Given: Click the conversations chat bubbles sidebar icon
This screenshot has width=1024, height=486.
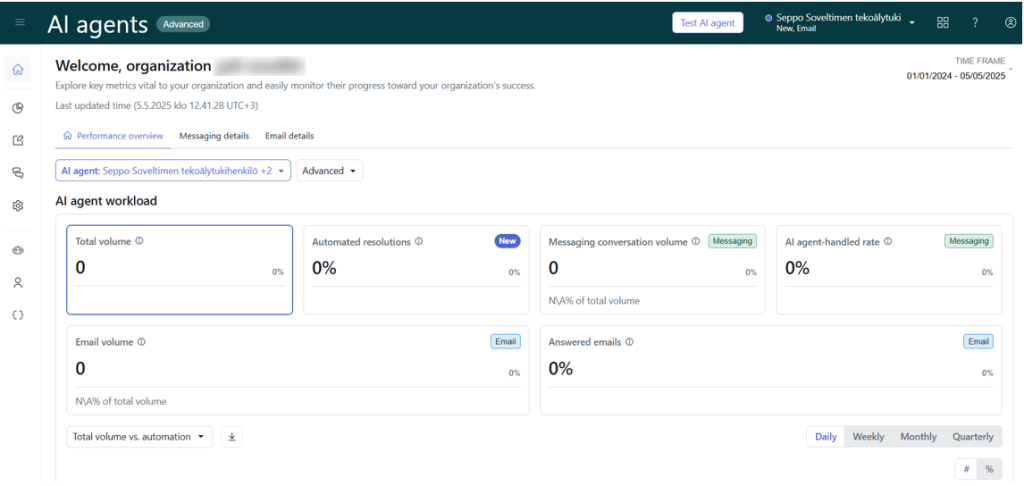Looking at the screenshot, I should point(18,173).
